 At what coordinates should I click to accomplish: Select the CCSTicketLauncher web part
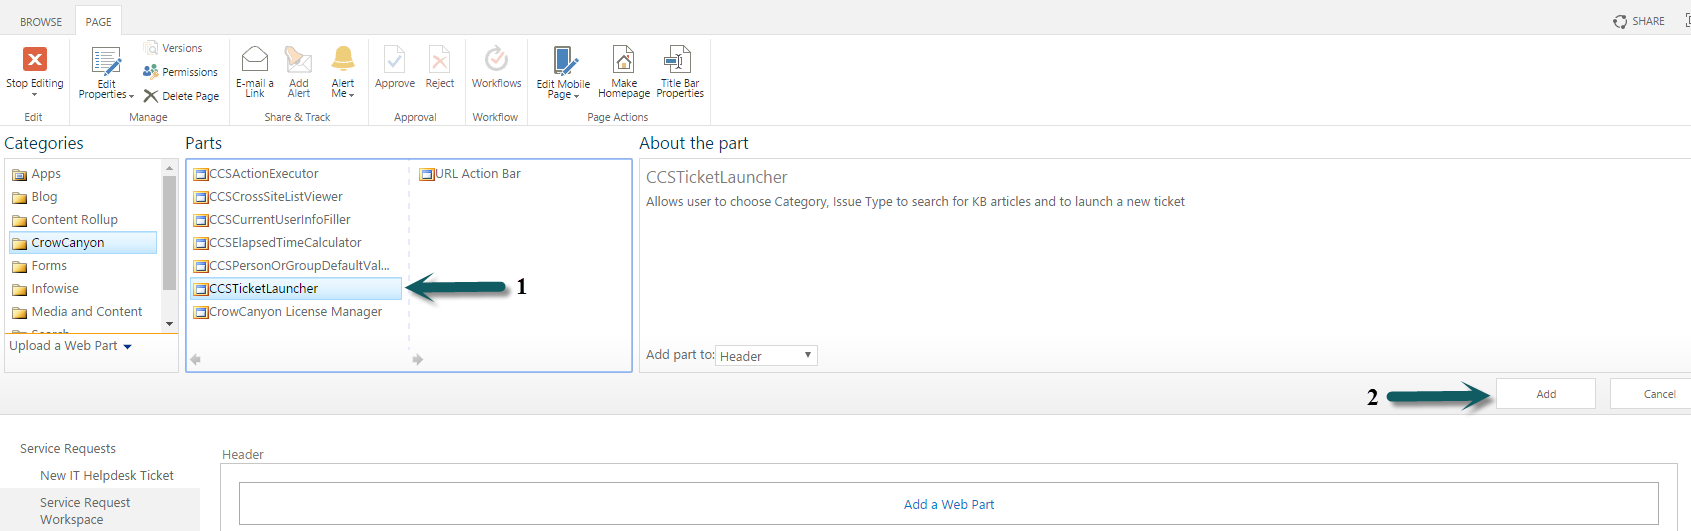coord(296,289)
